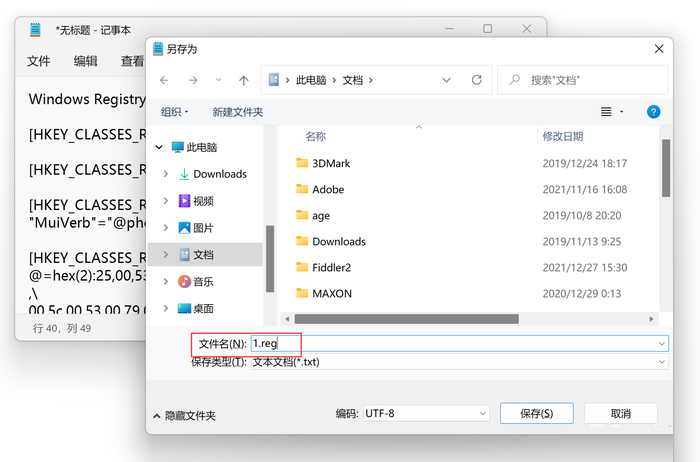Open the 保存类型 combo box
The height and width of the screenshot is (462, 700).
coord(460,362)
